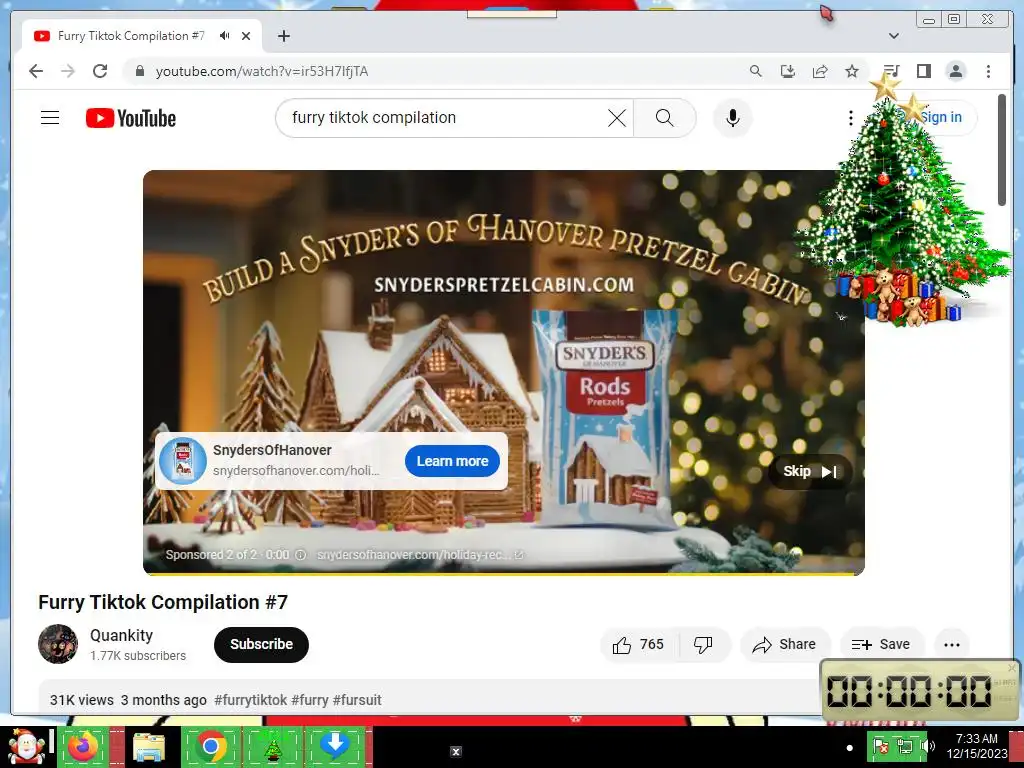Open the blue download arrow taskbar app
The width and height of the screenshot is (1024, 768).
point(335,746)
